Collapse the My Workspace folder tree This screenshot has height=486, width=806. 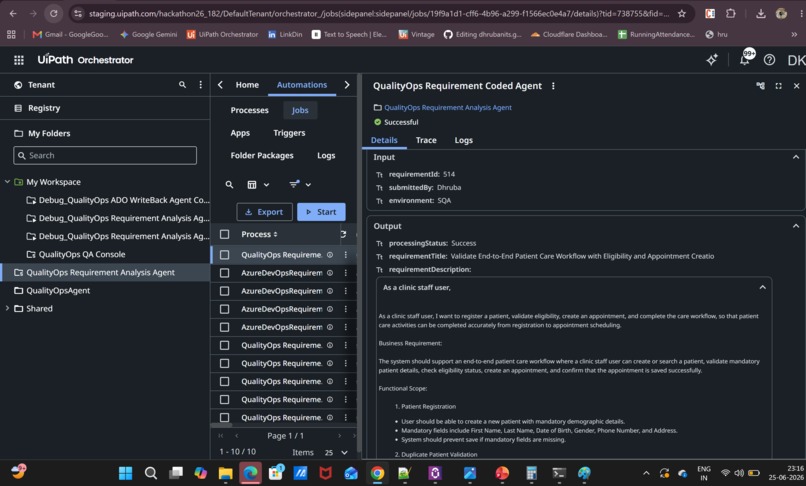pos(7,182)
